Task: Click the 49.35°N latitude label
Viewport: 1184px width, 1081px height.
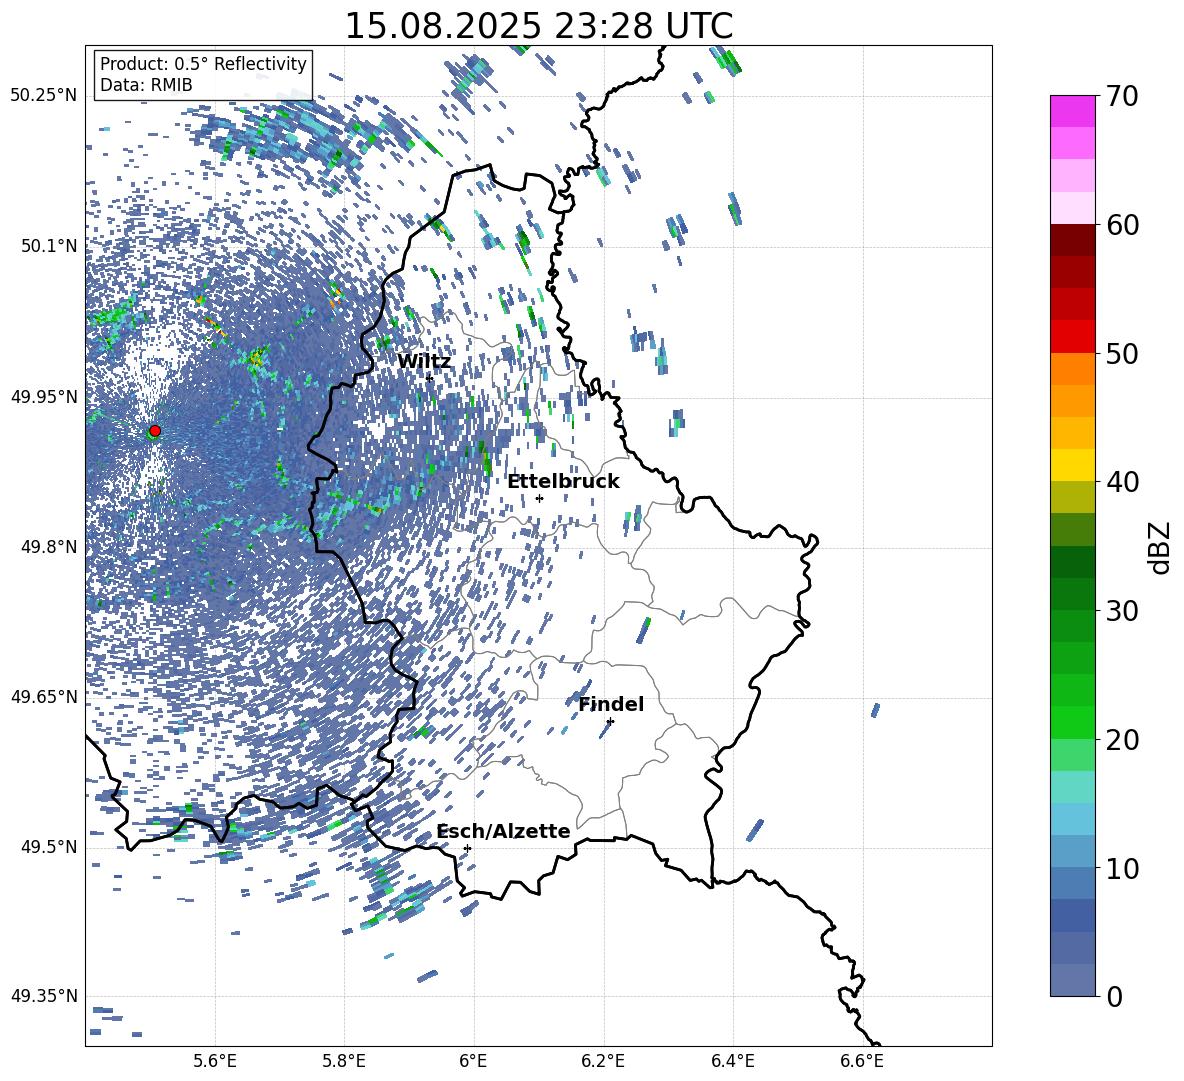Action: coord(44,996)
